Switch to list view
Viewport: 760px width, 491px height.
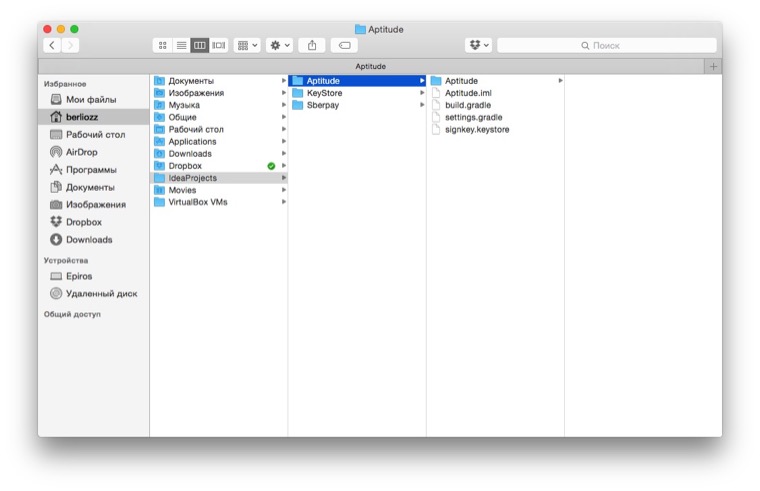pos(181,45)
